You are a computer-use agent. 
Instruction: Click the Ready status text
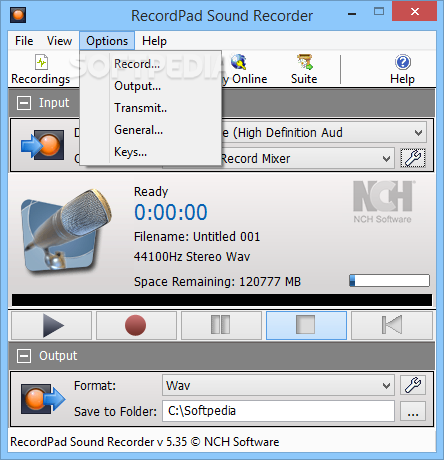151,192
